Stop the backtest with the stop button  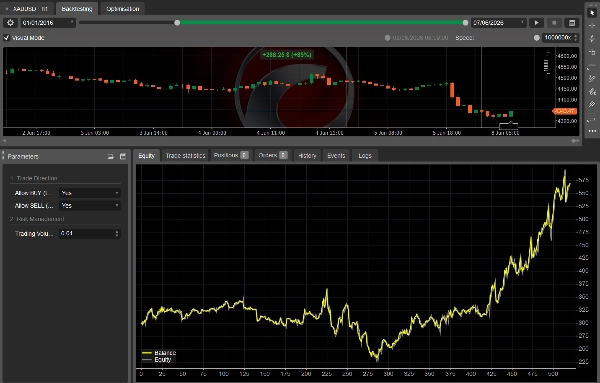coord(554,23)
